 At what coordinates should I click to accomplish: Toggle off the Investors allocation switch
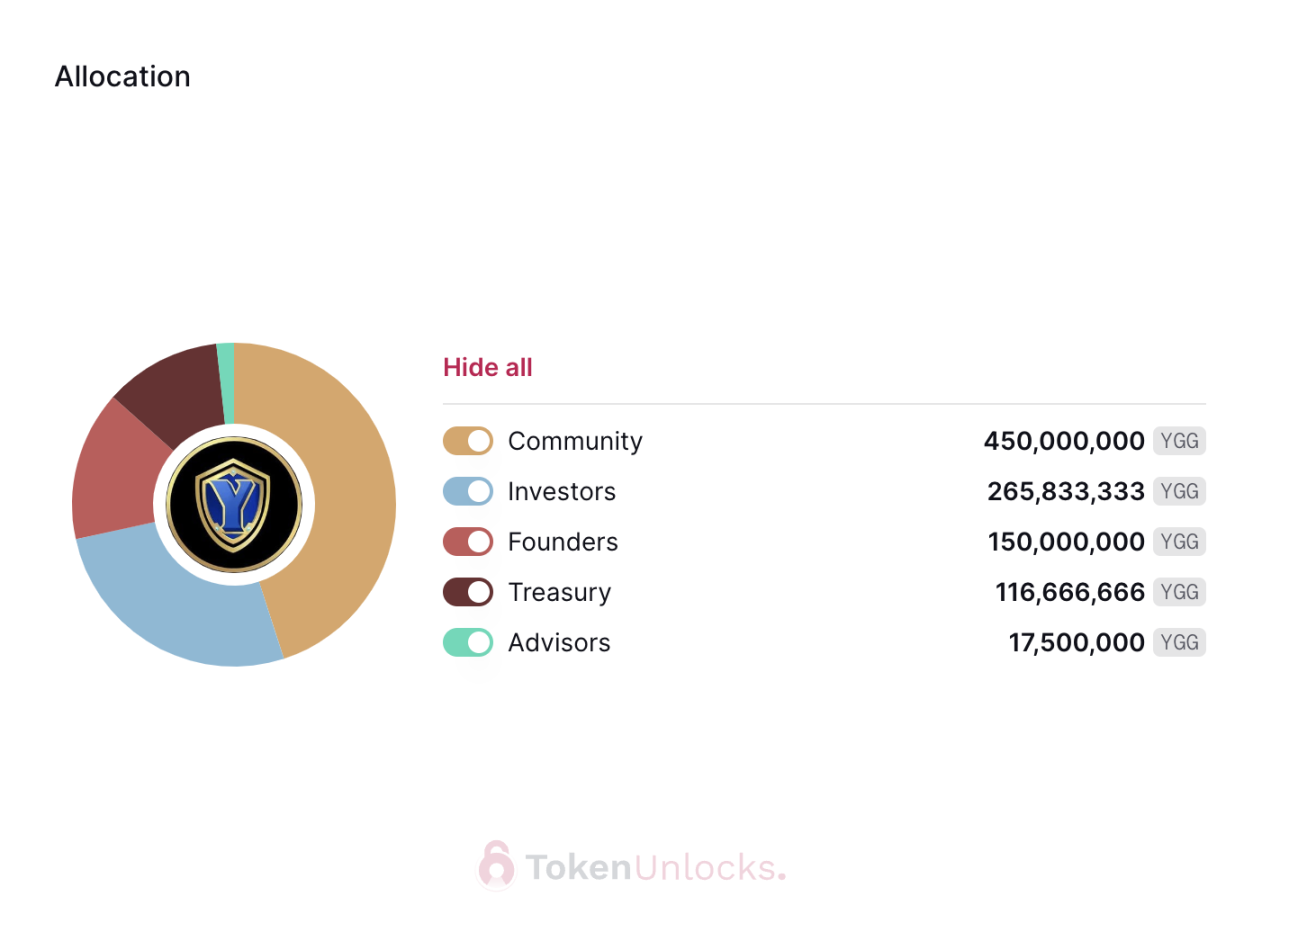coord(468,491)
